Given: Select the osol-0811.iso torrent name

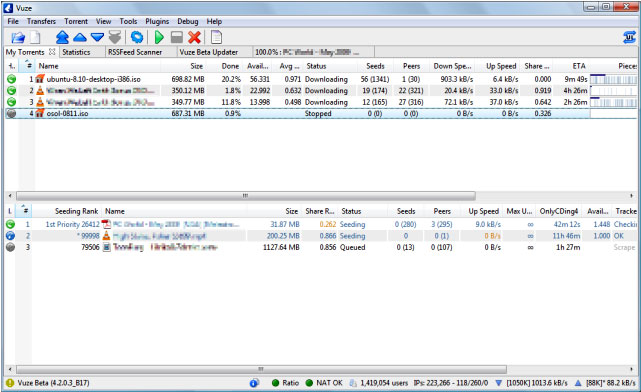Looking at the screenshot, I should point(67,113).
